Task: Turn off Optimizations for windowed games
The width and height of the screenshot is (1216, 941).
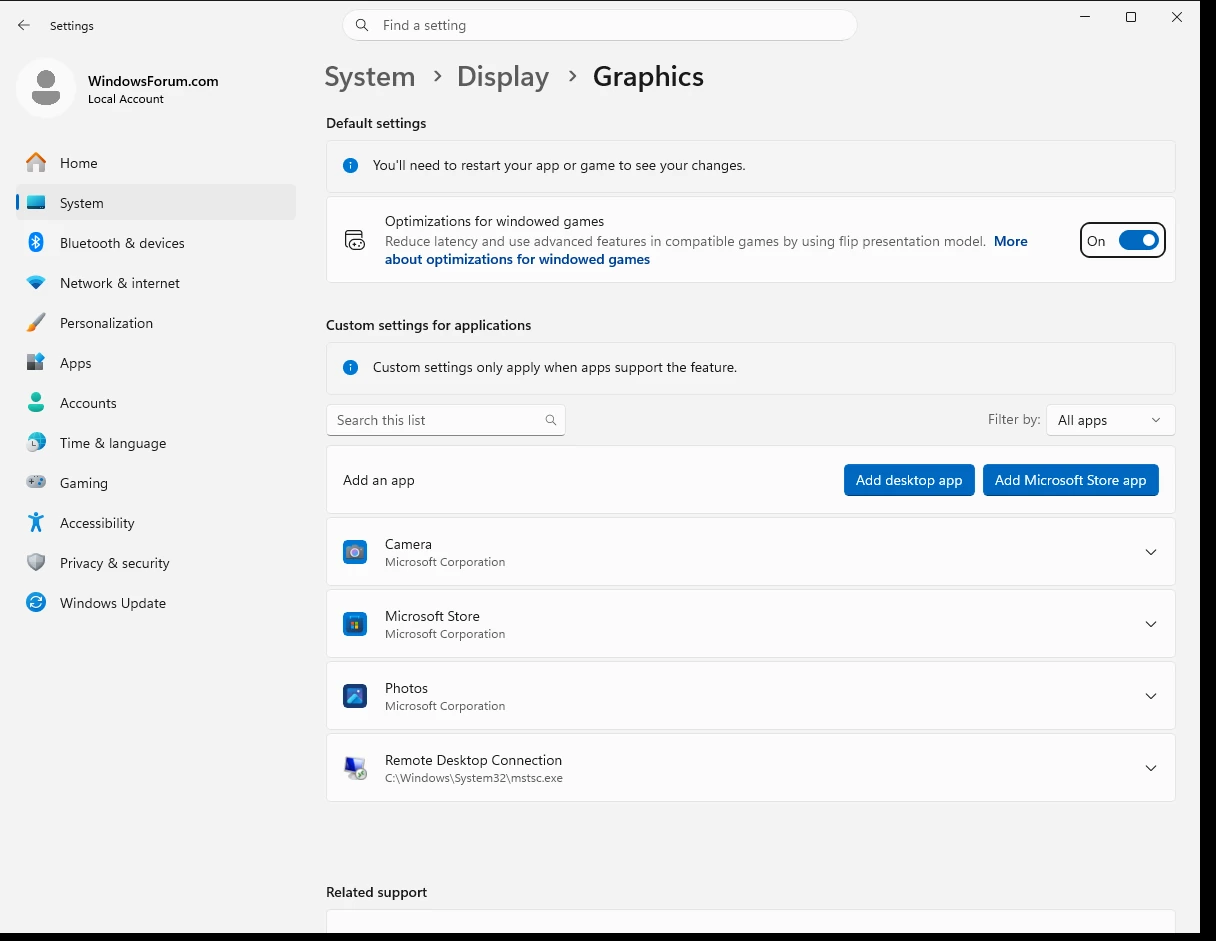Action: coord(1138,240)
